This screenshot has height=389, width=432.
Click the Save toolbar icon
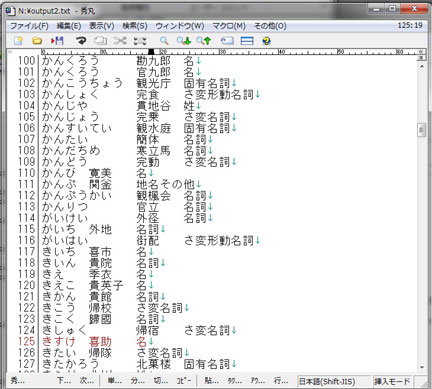[x=57, y=41]
